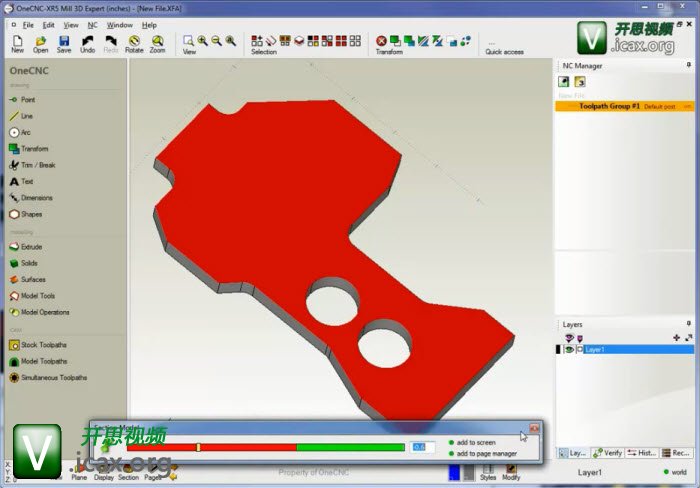Click the section value input field

pyautogui.click(x=422, y=447)
